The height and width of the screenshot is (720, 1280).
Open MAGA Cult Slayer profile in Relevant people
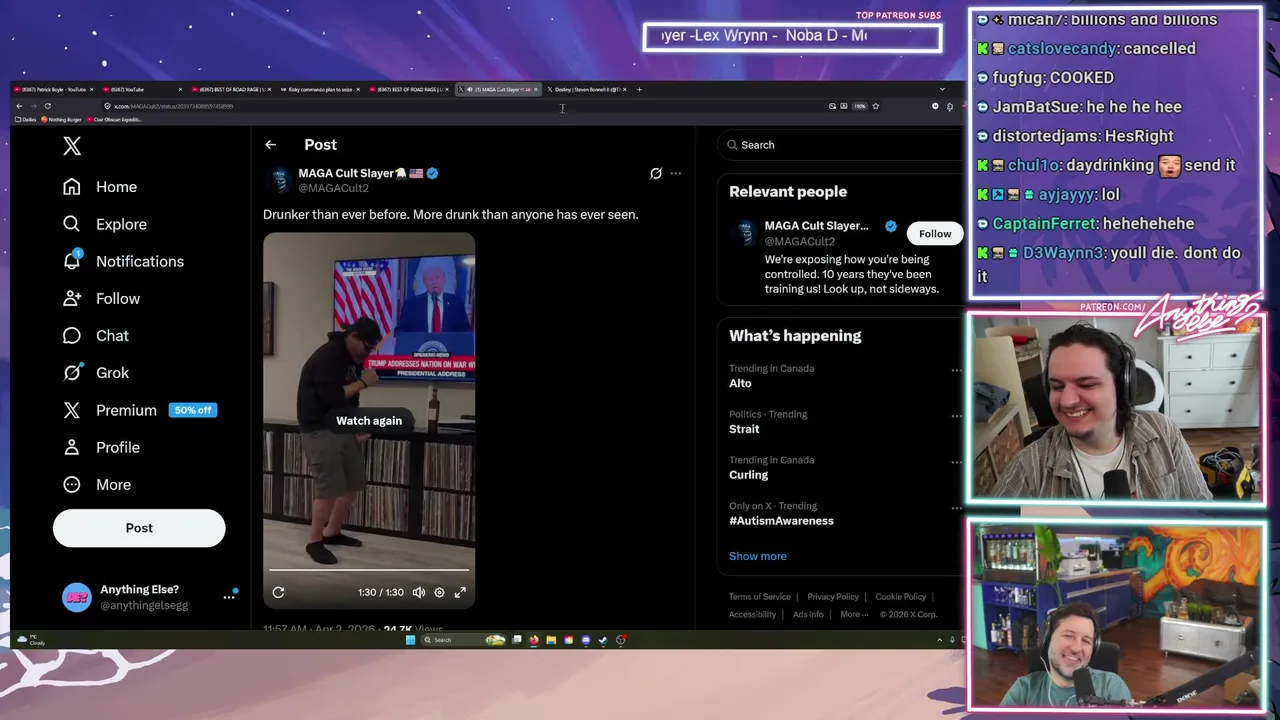[x=816, y=226]
